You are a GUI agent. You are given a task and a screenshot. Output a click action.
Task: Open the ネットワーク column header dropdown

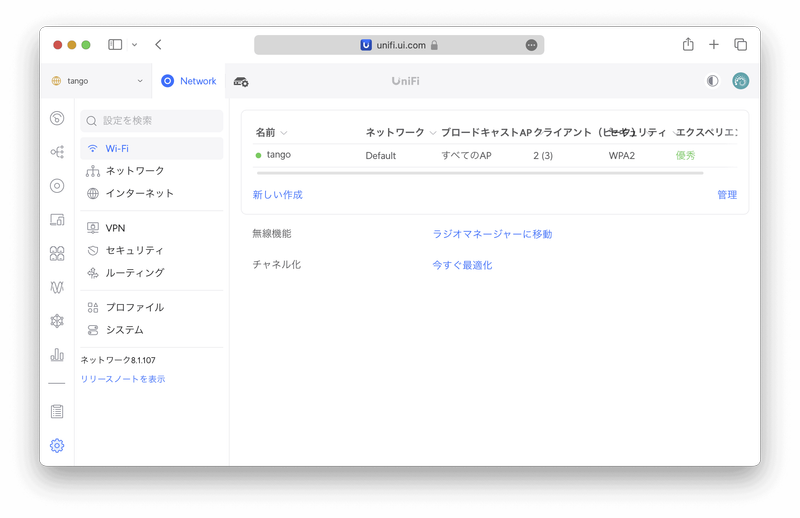click(432, 132)
